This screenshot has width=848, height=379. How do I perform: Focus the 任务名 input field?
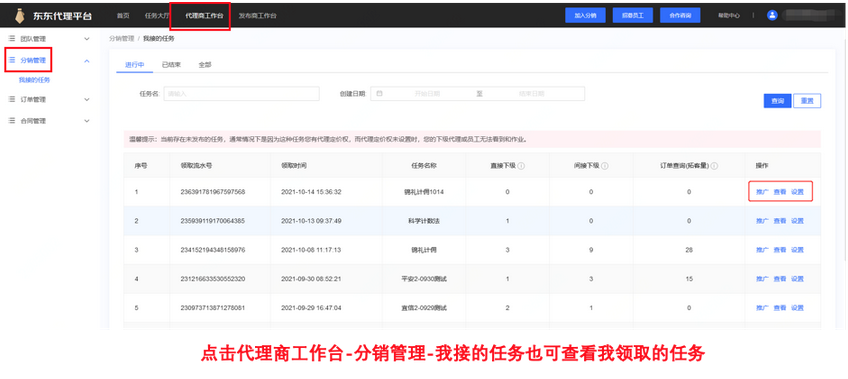point(241,94)
